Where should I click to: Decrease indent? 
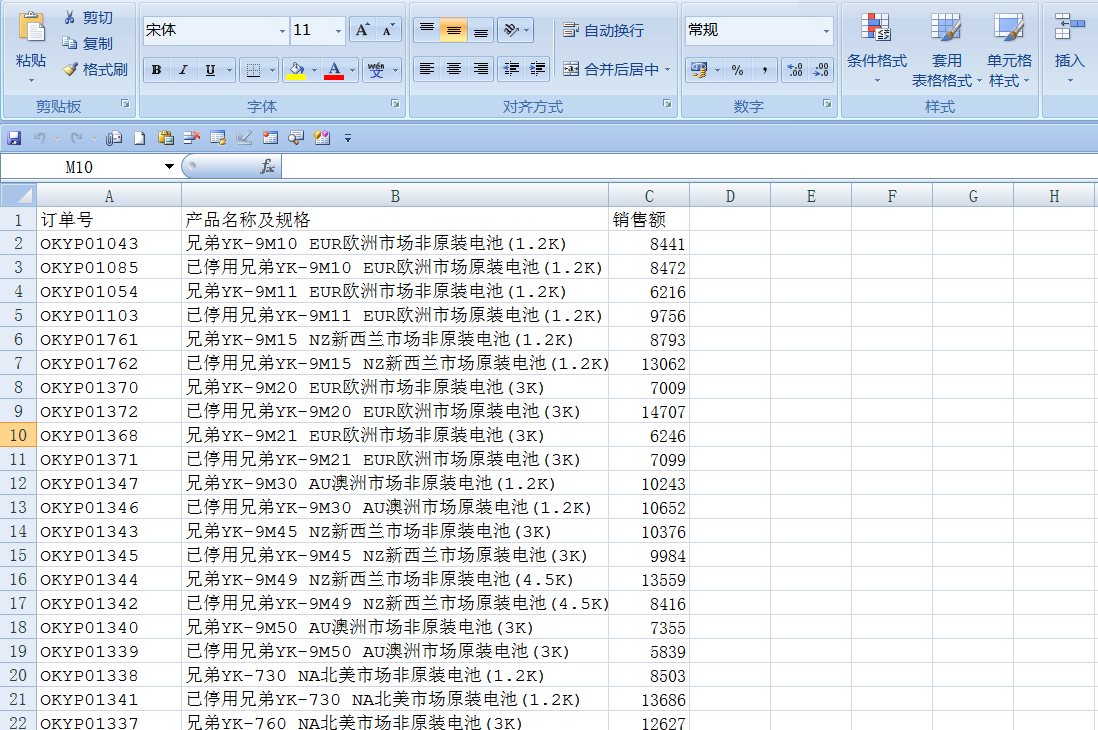point(511,69)
